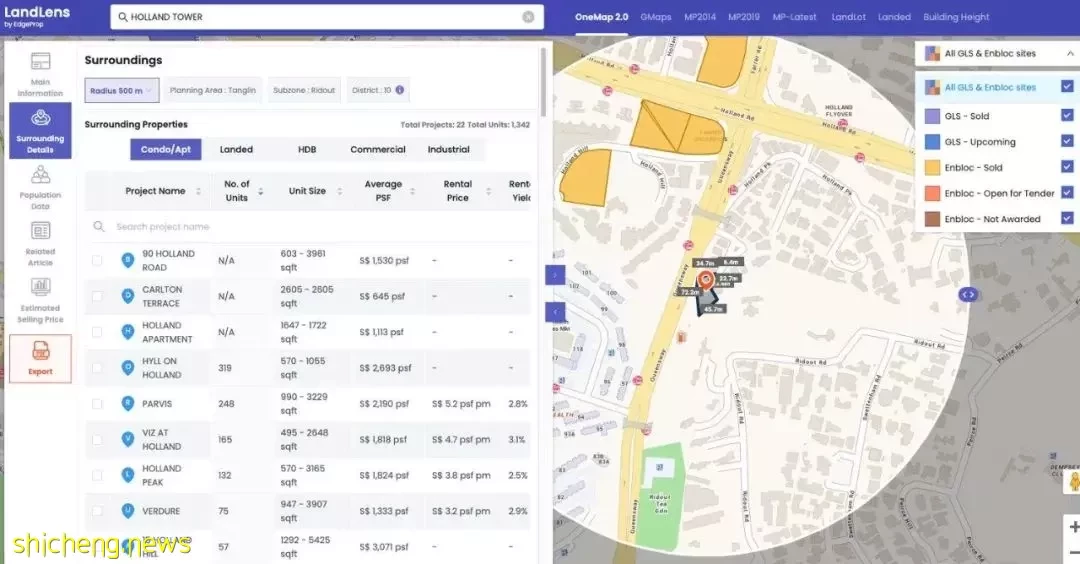Screen dimensions: 1080x564
Task: Click the upper blue panel-collapse arrow
Action: (x=555, y=275)
